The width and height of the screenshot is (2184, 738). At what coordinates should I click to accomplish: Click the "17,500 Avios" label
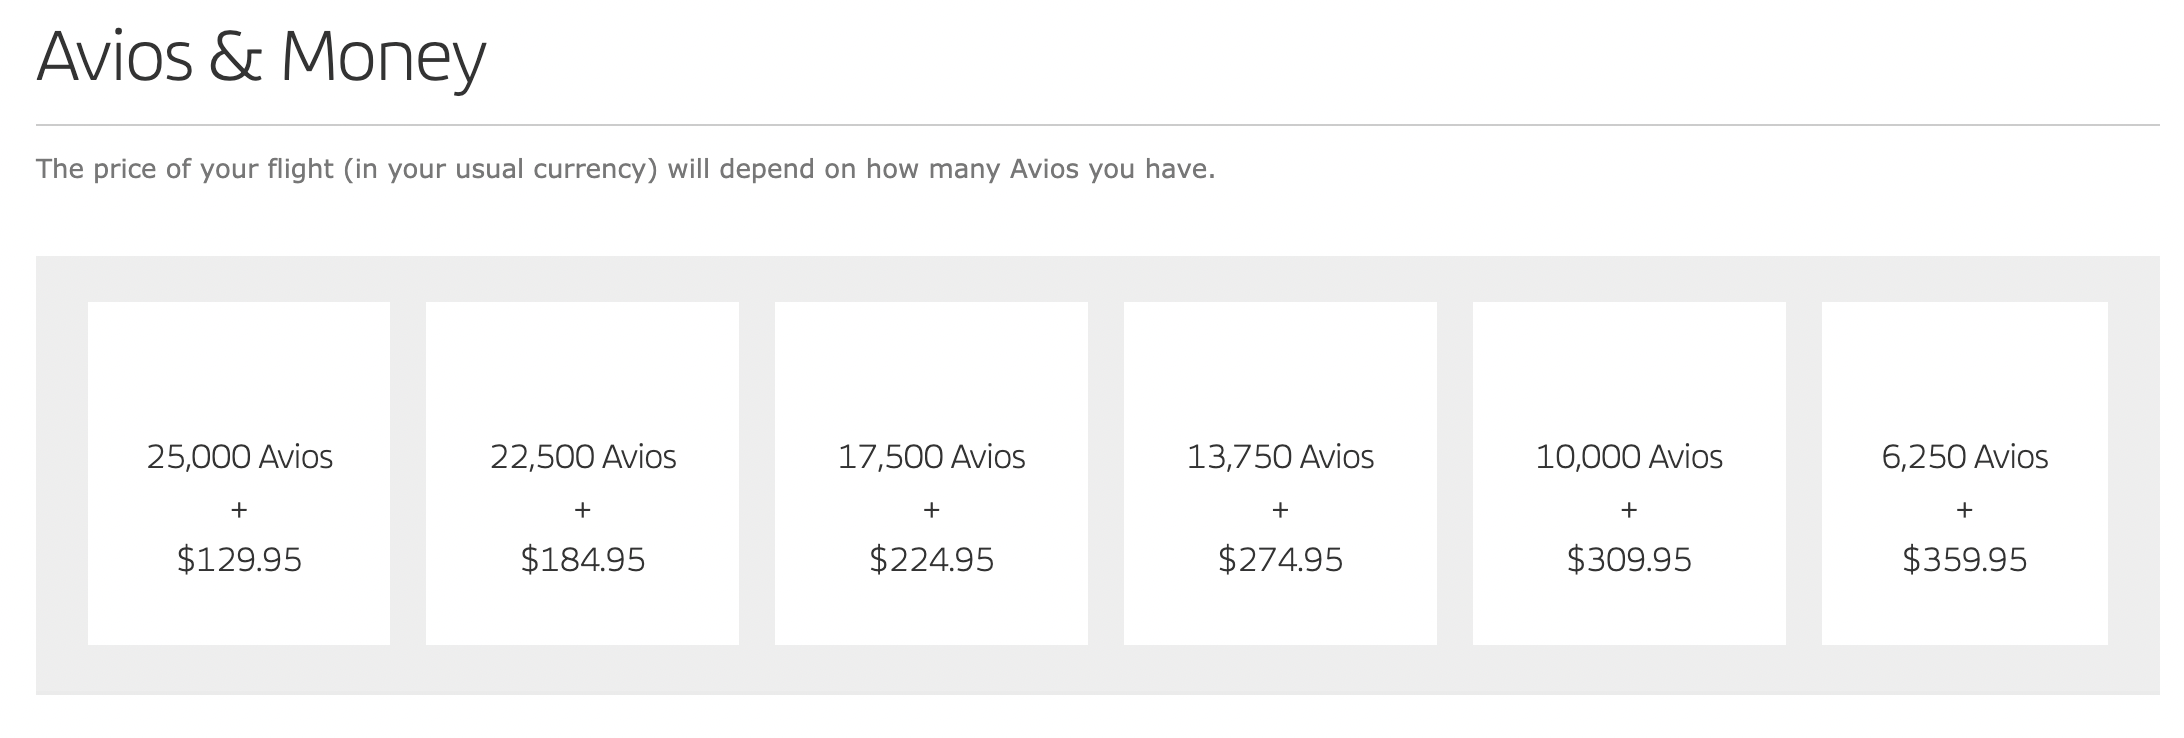931,457
